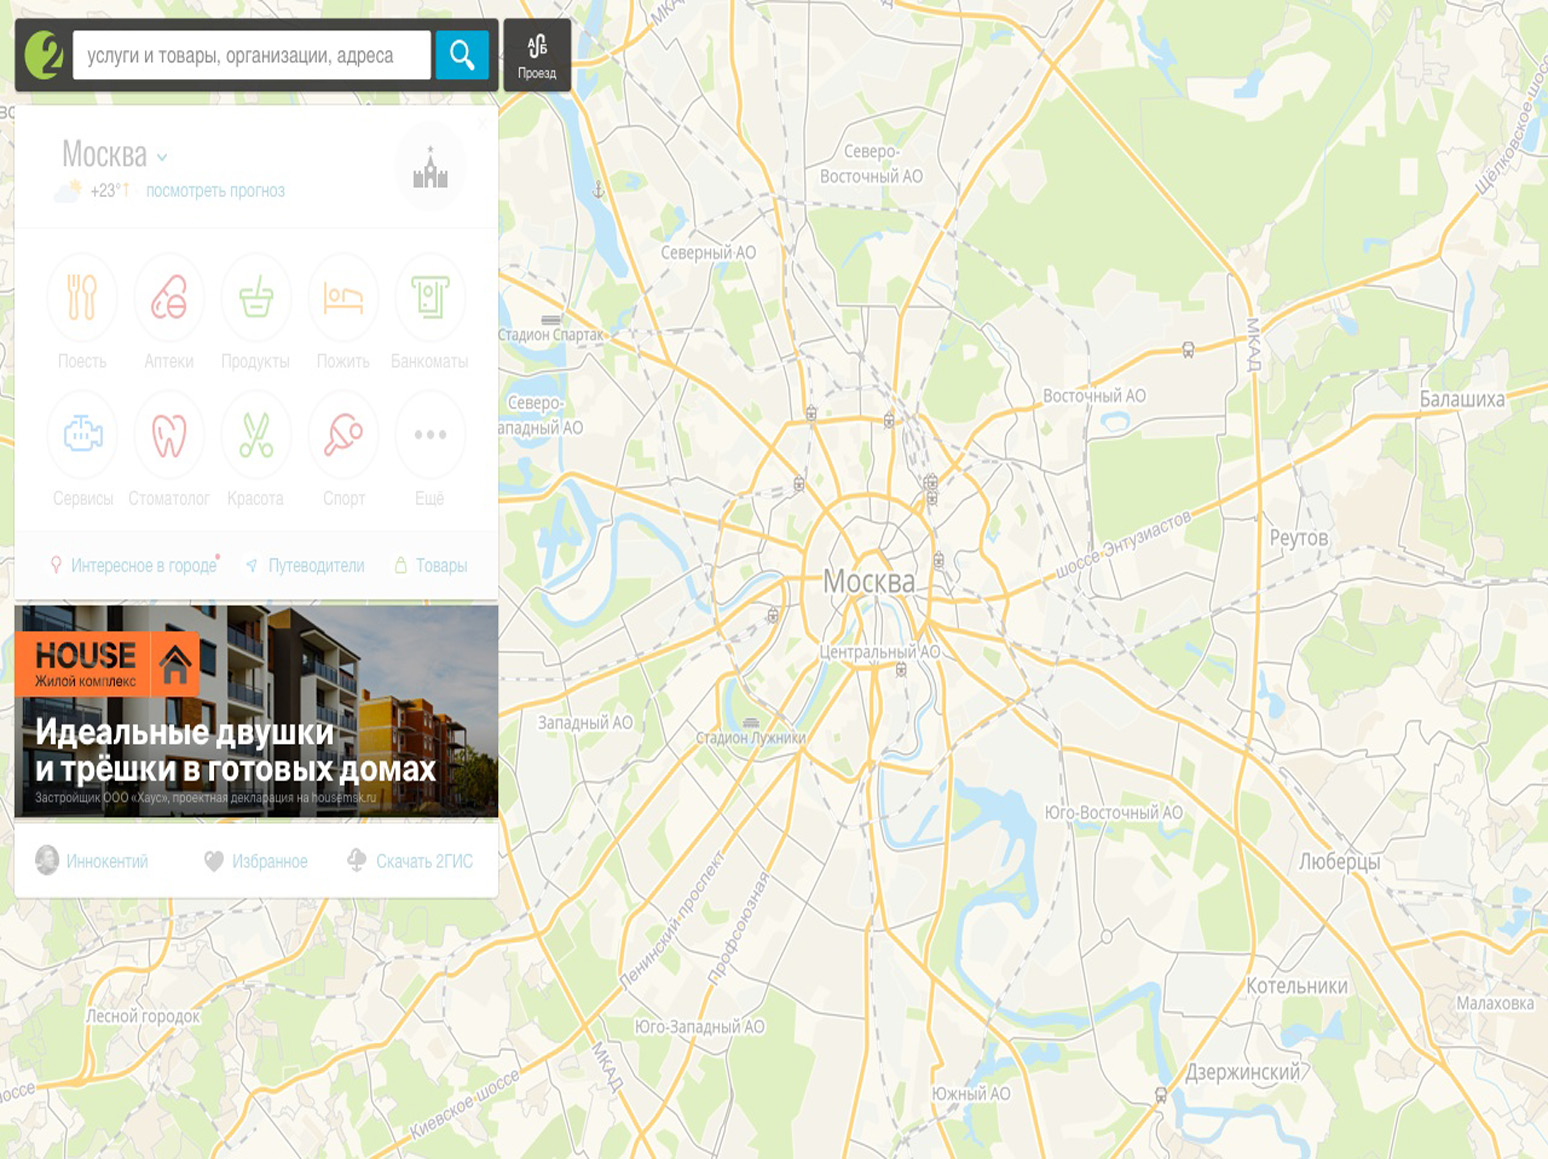The image size is (1548, 1159).
Task: Open Избранное favorites
Action: (x=269, y=861)
